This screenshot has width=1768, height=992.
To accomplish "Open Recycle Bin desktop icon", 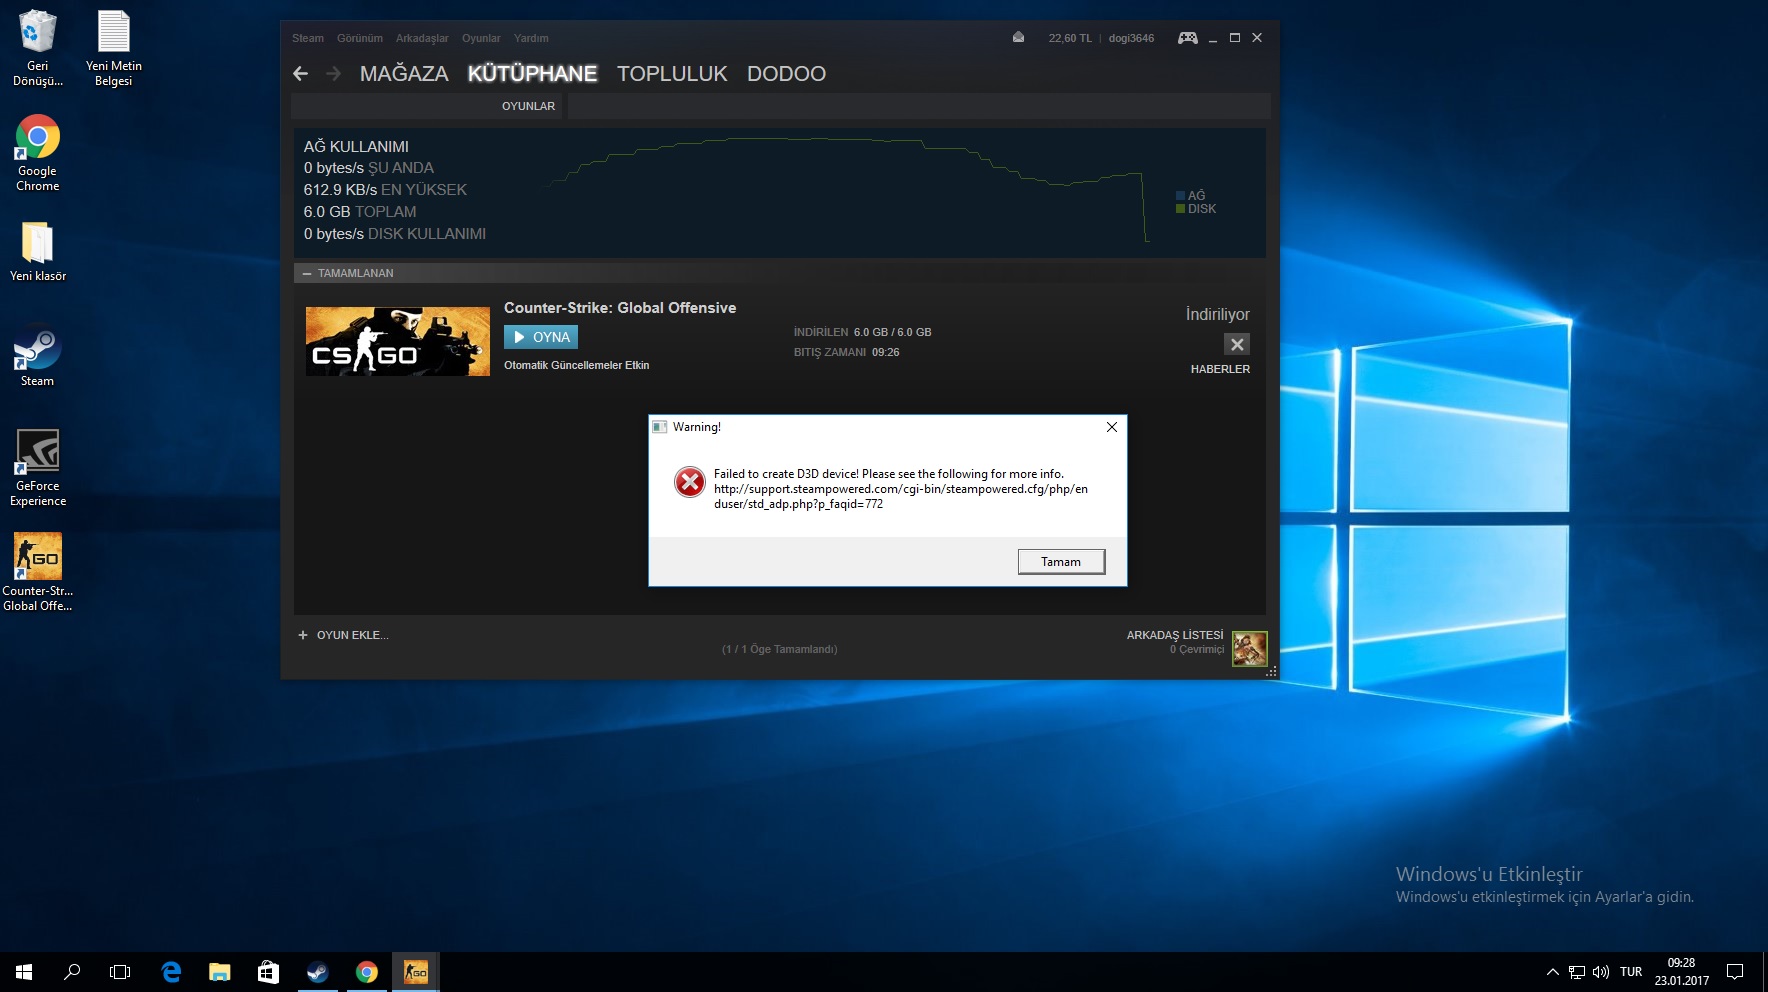I will (38, 47).
